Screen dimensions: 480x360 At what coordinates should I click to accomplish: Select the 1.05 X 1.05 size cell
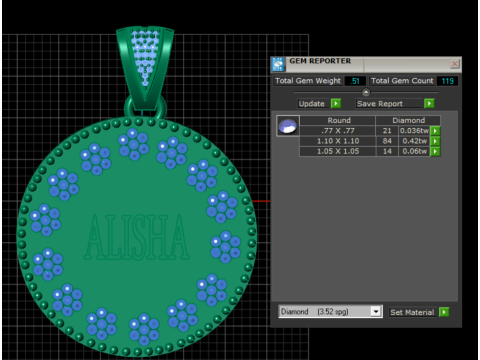pos(338,151)
